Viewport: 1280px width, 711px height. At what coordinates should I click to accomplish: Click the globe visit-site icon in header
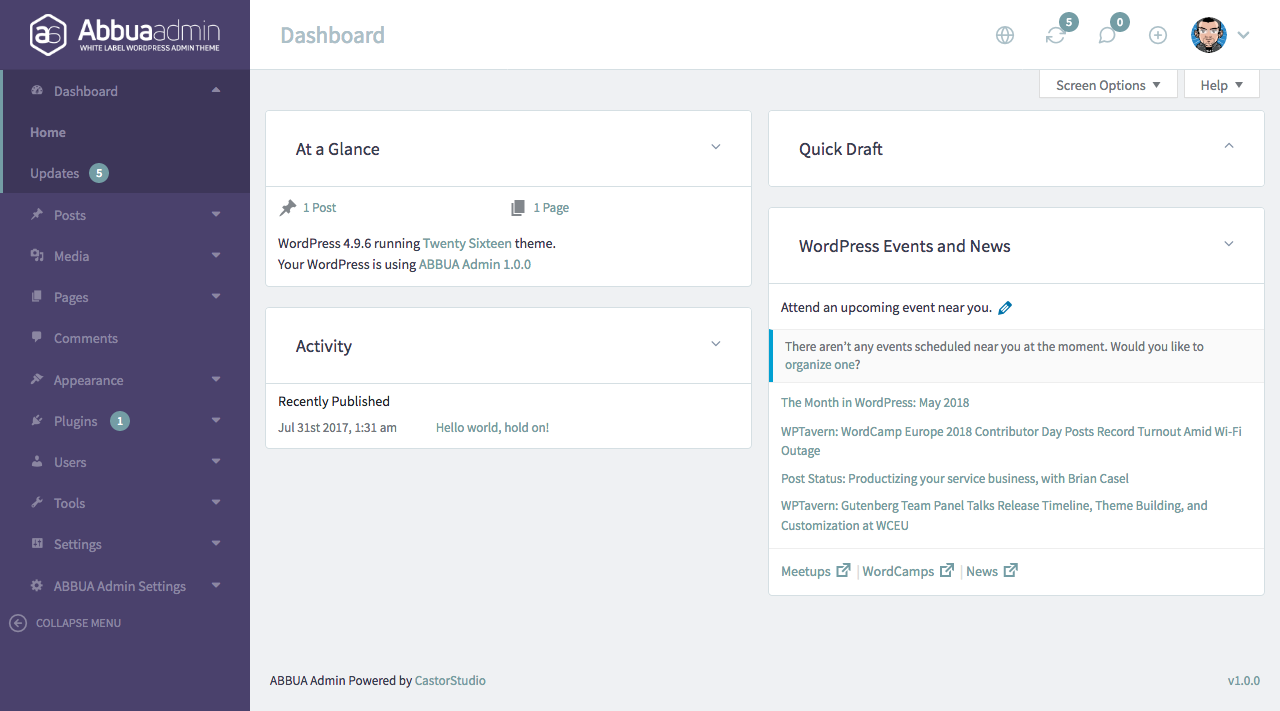tap(1005, 35)
